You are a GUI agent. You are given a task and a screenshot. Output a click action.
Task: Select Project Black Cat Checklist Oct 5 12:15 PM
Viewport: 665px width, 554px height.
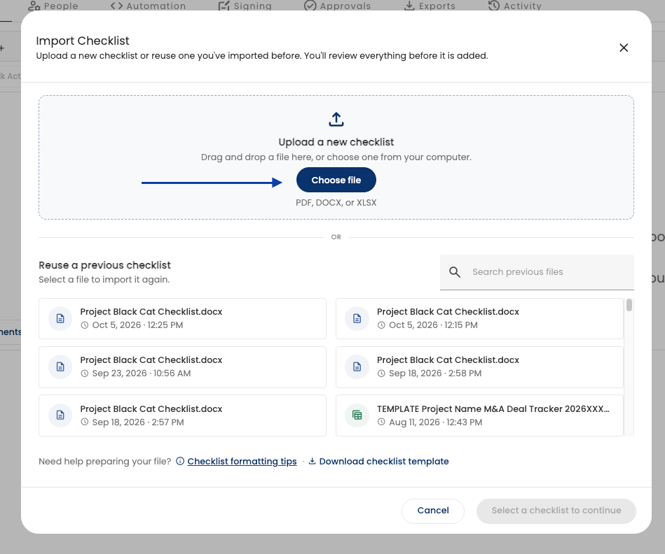[x=479, y=319]
